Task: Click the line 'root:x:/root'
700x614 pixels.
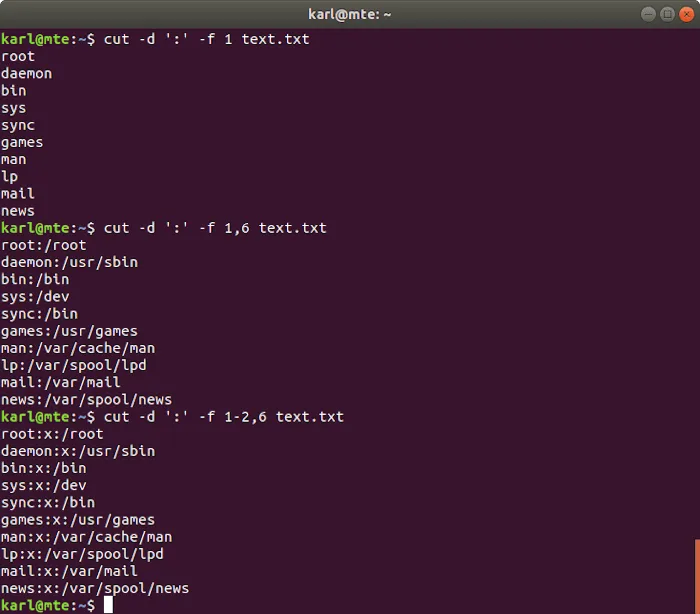Action: (52, 434)
